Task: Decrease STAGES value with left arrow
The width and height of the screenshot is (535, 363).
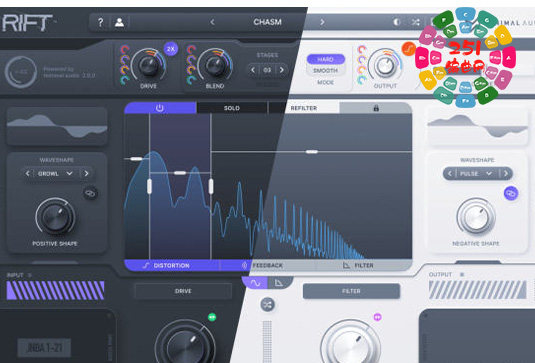Action: pos(253,70)
